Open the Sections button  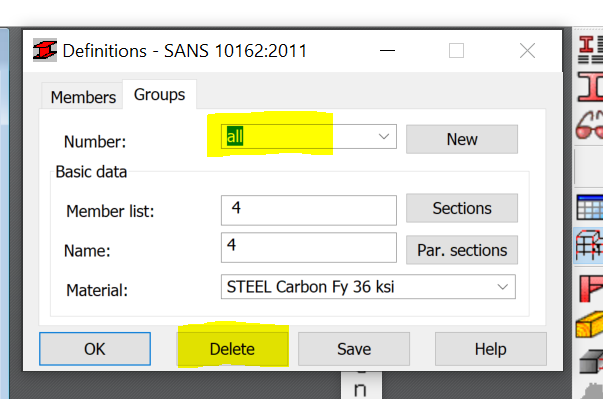462,208
